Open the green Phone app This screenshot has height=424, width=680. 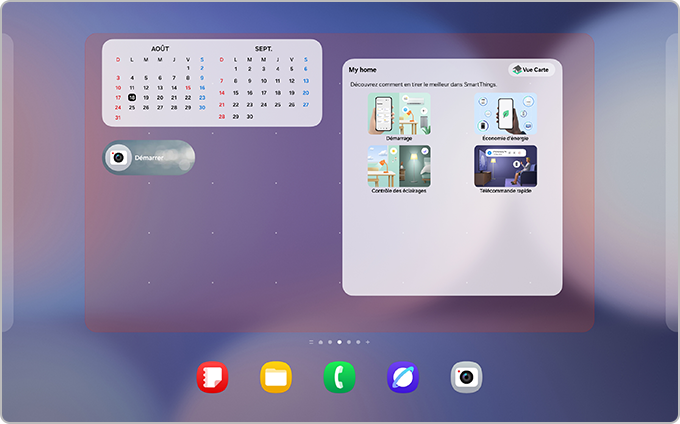[339, 376]
